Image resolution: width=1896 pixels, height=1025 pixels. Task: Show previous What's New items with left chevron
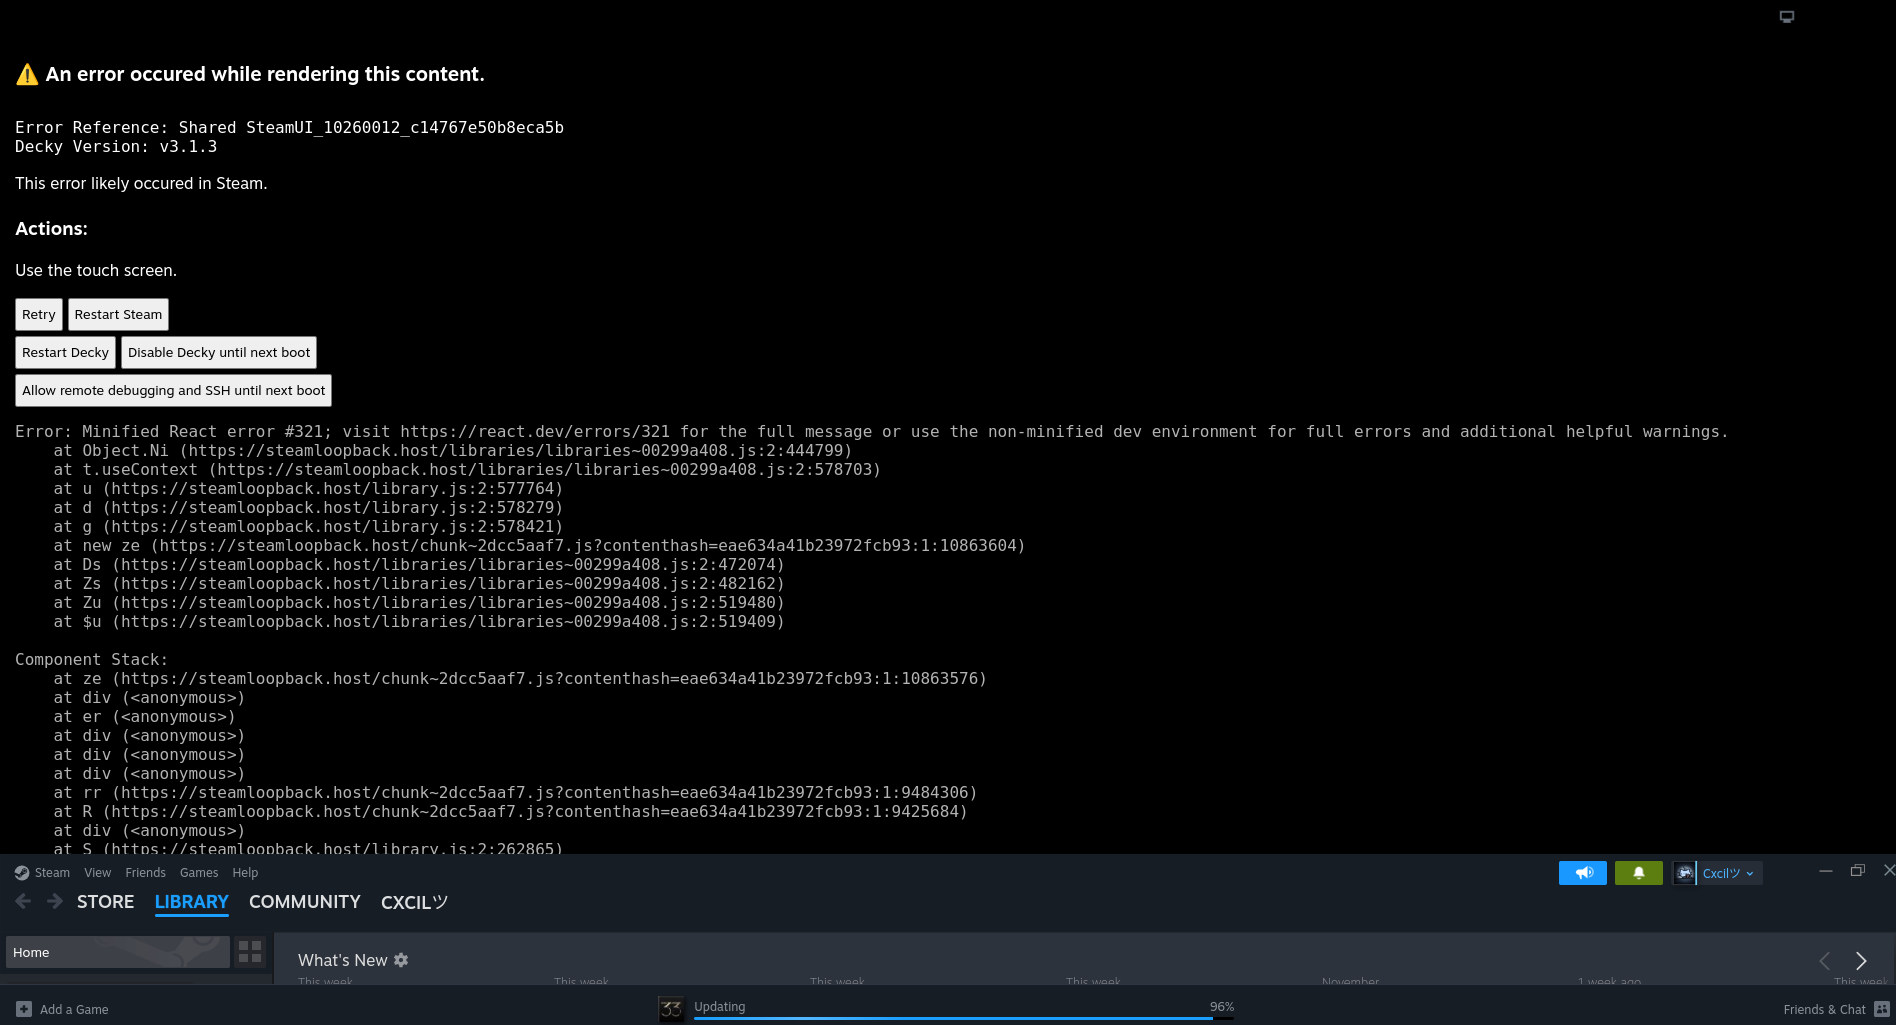[x=1825, y=961]
